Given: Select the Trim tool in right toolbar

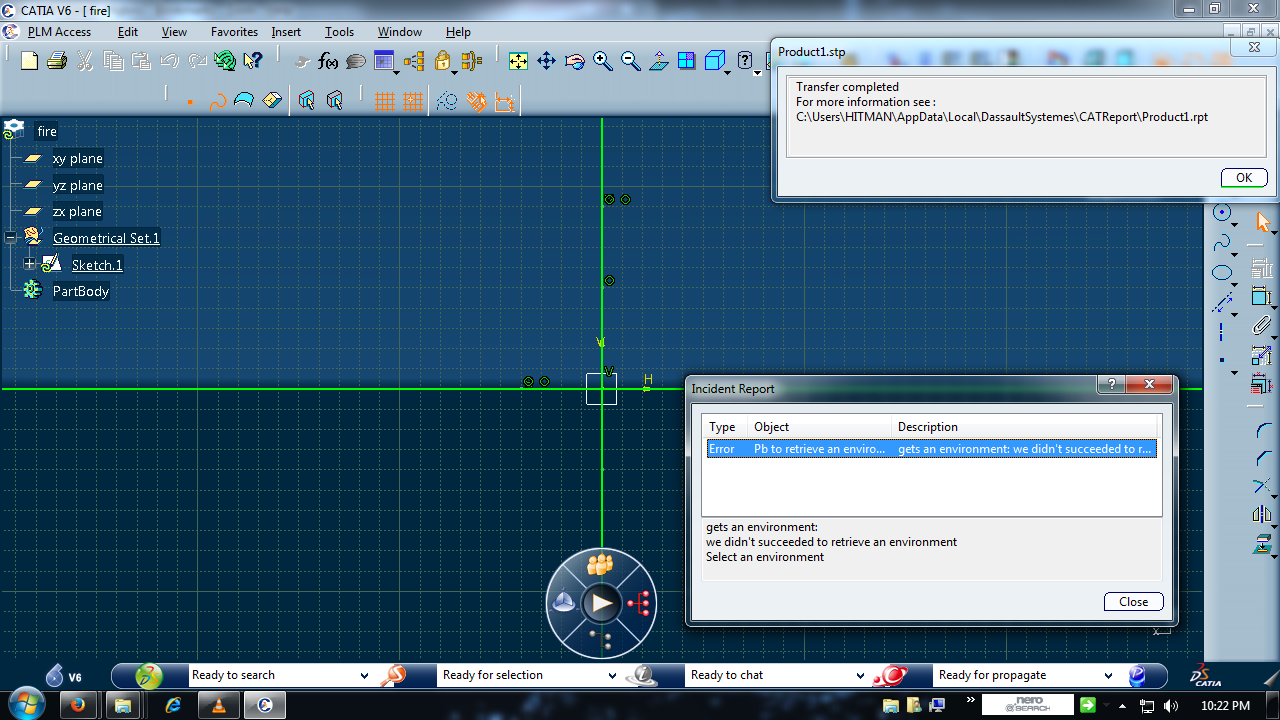Looking at the screenshot, I should point(1263,487).
